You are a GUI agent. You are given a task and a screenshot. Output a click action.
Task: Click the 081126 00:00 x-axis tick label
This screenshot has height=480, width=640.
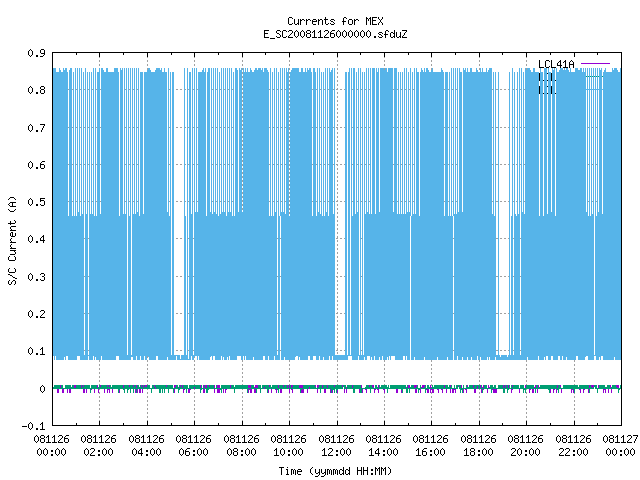tap(51, 446)
